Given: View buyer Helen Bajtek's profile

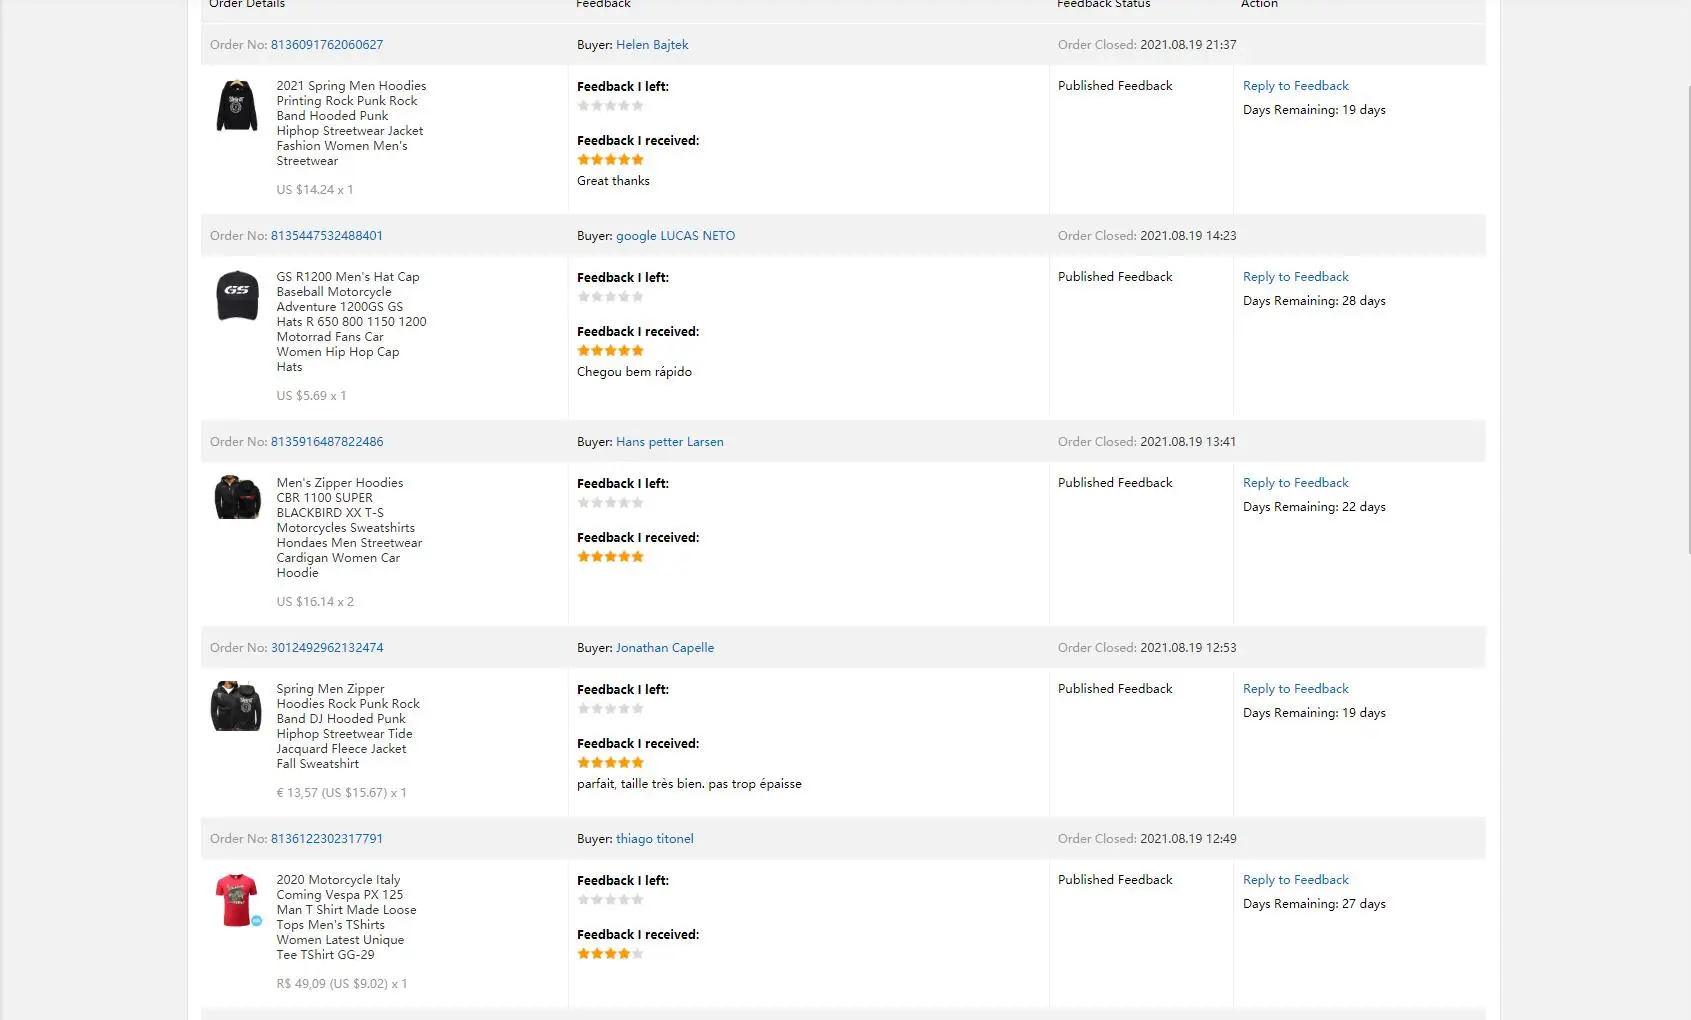Looking at the screenshot, I should click(652, 45).
